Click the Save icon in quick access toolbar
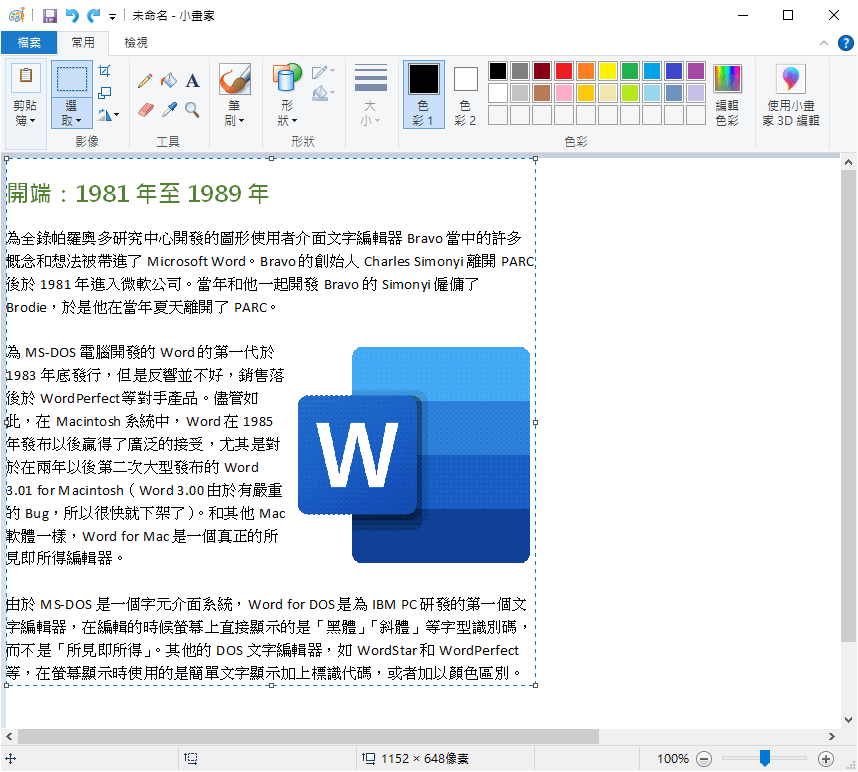 click(x=50, y=16)
